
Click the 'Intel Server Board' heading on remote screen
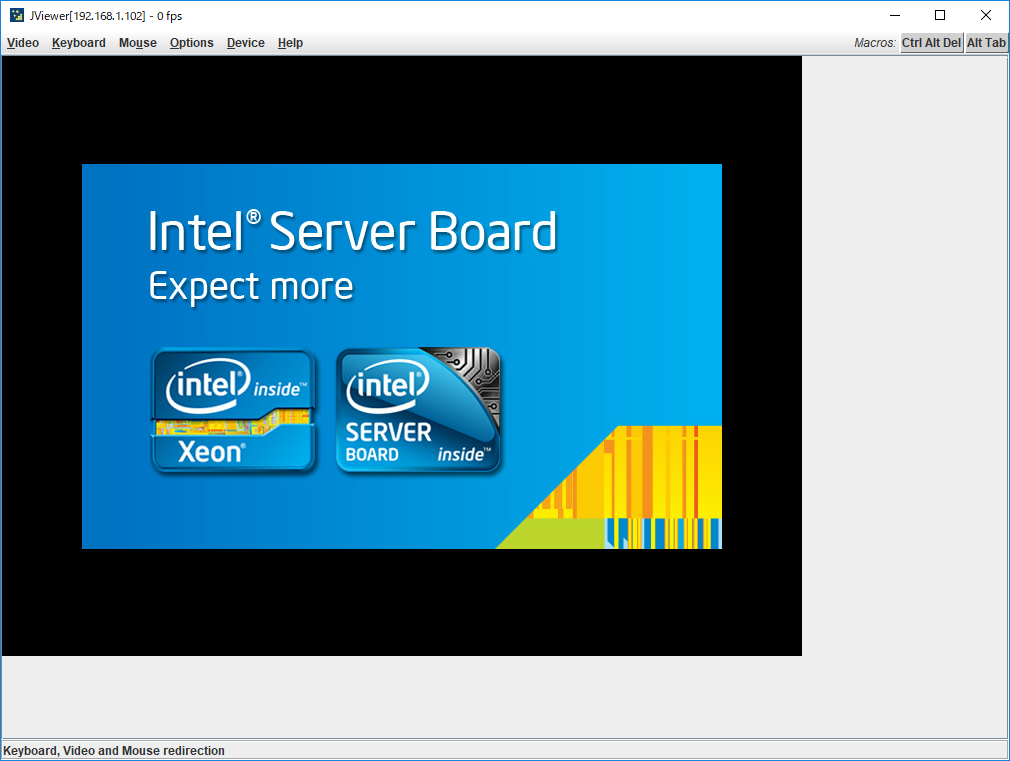point(352,231)
